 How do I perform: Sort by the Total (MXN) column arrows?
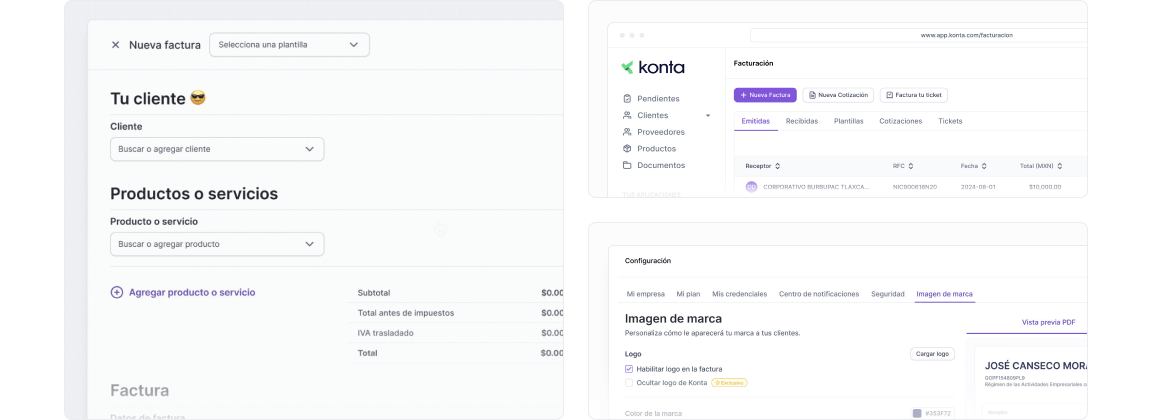coord(1060,167)
